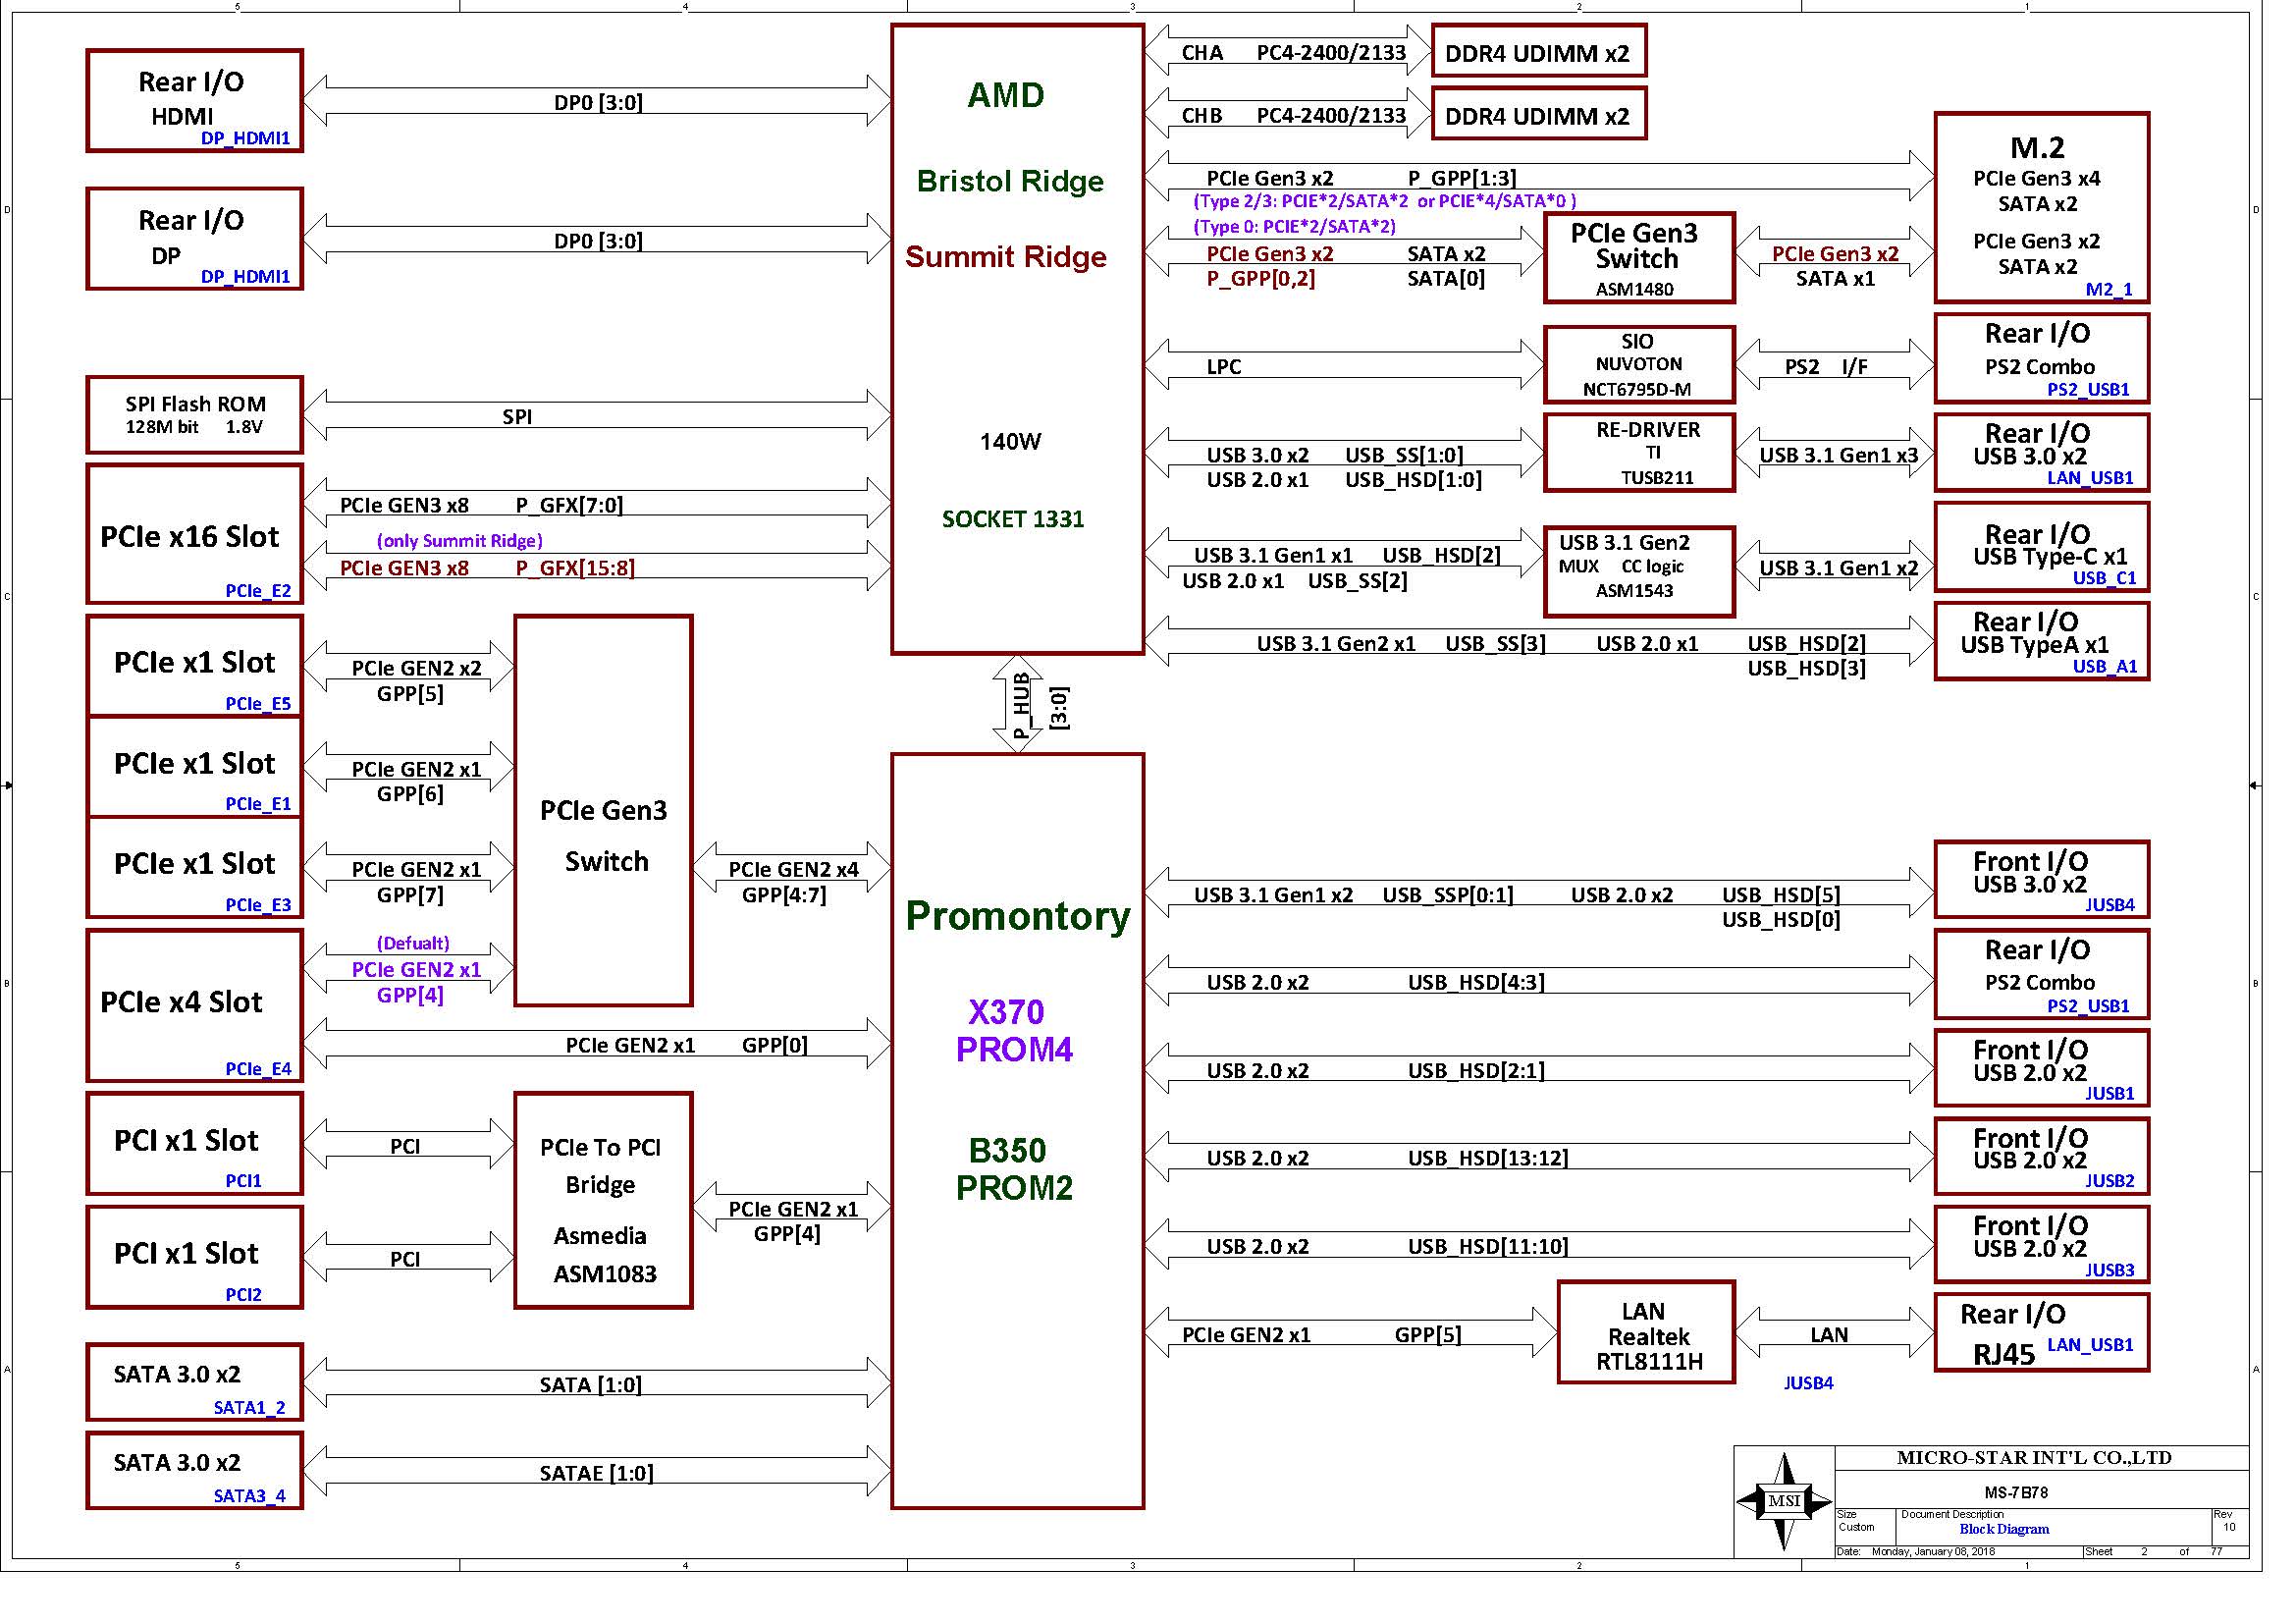This screenshot has height=1623, width=2296.
Task: Click the ASM1543 USB 3.1 Gen2 block
Action: tap(1638, 571)
